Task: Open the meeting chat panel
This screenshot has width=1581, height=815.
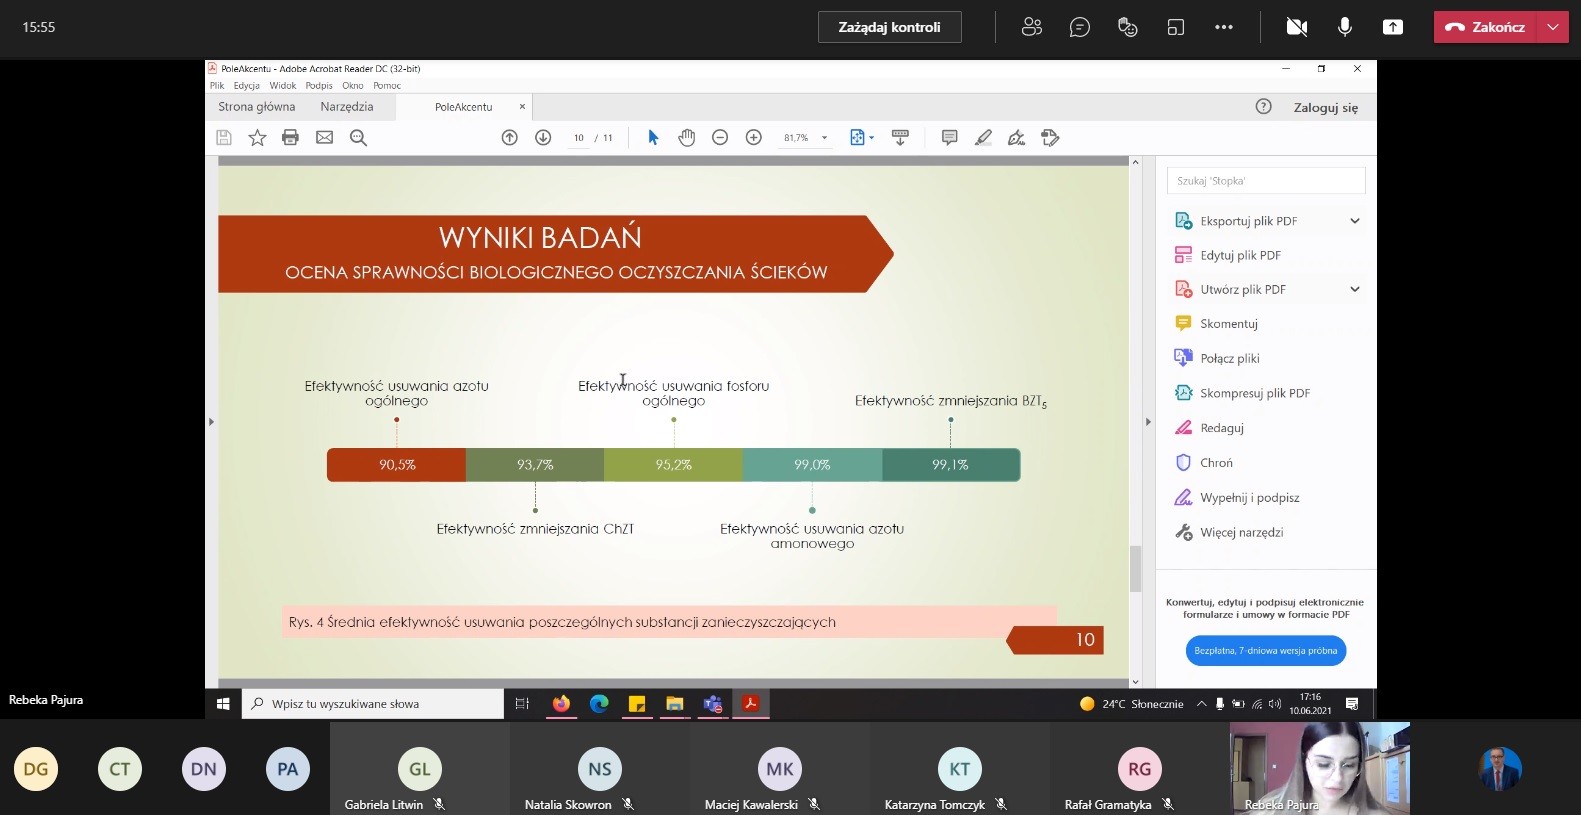Action: point(1080,27)
